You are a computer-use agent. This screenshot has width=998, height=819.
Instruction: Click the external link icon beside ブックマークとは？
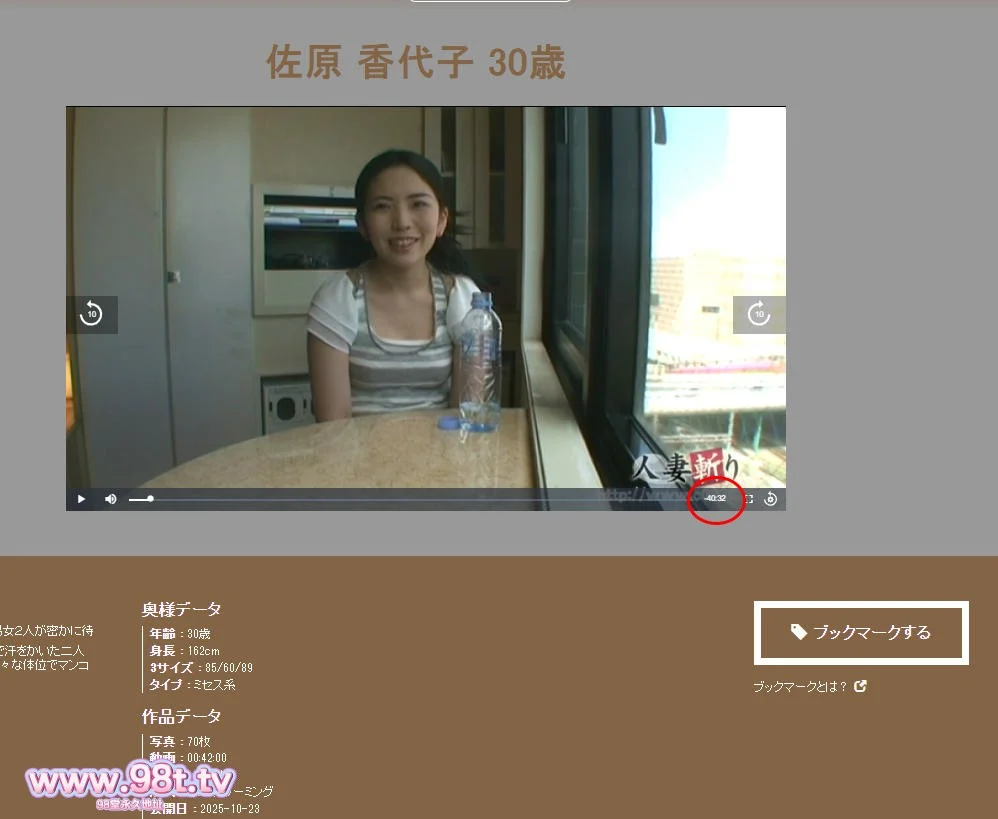[861, 687]
